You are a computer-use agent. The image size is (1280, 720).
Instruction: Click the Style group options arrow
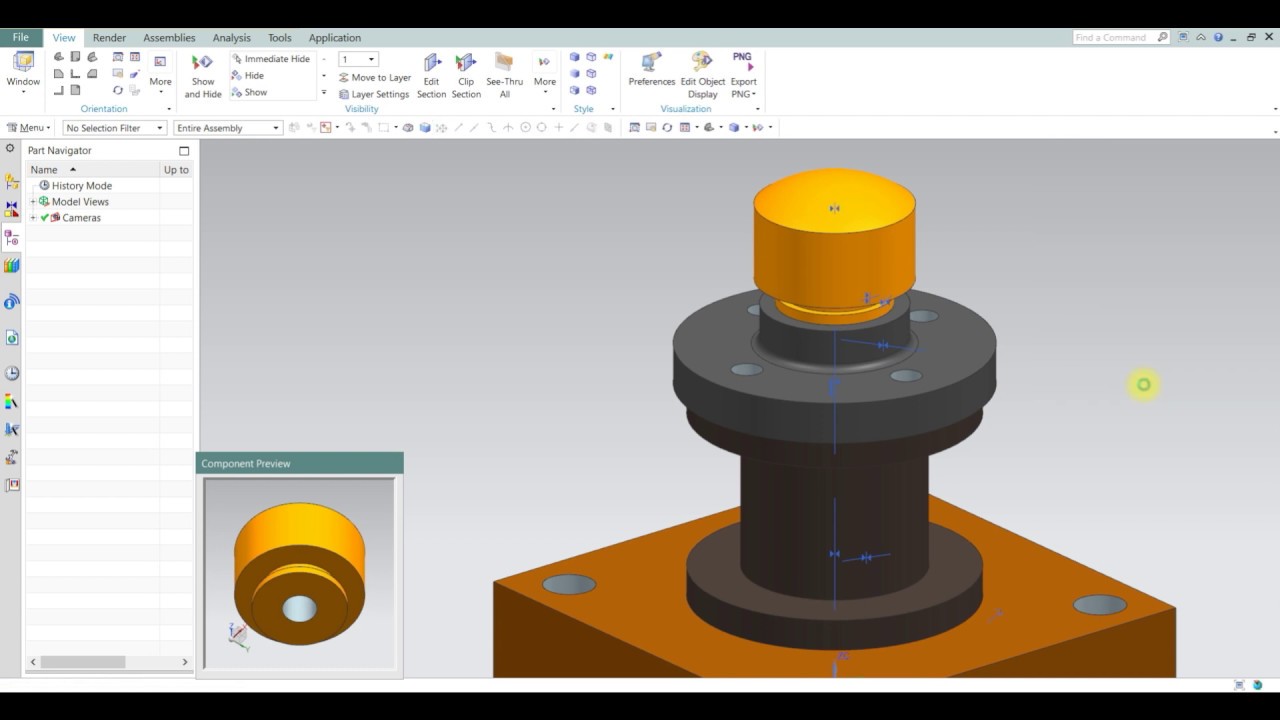point(613,109)
